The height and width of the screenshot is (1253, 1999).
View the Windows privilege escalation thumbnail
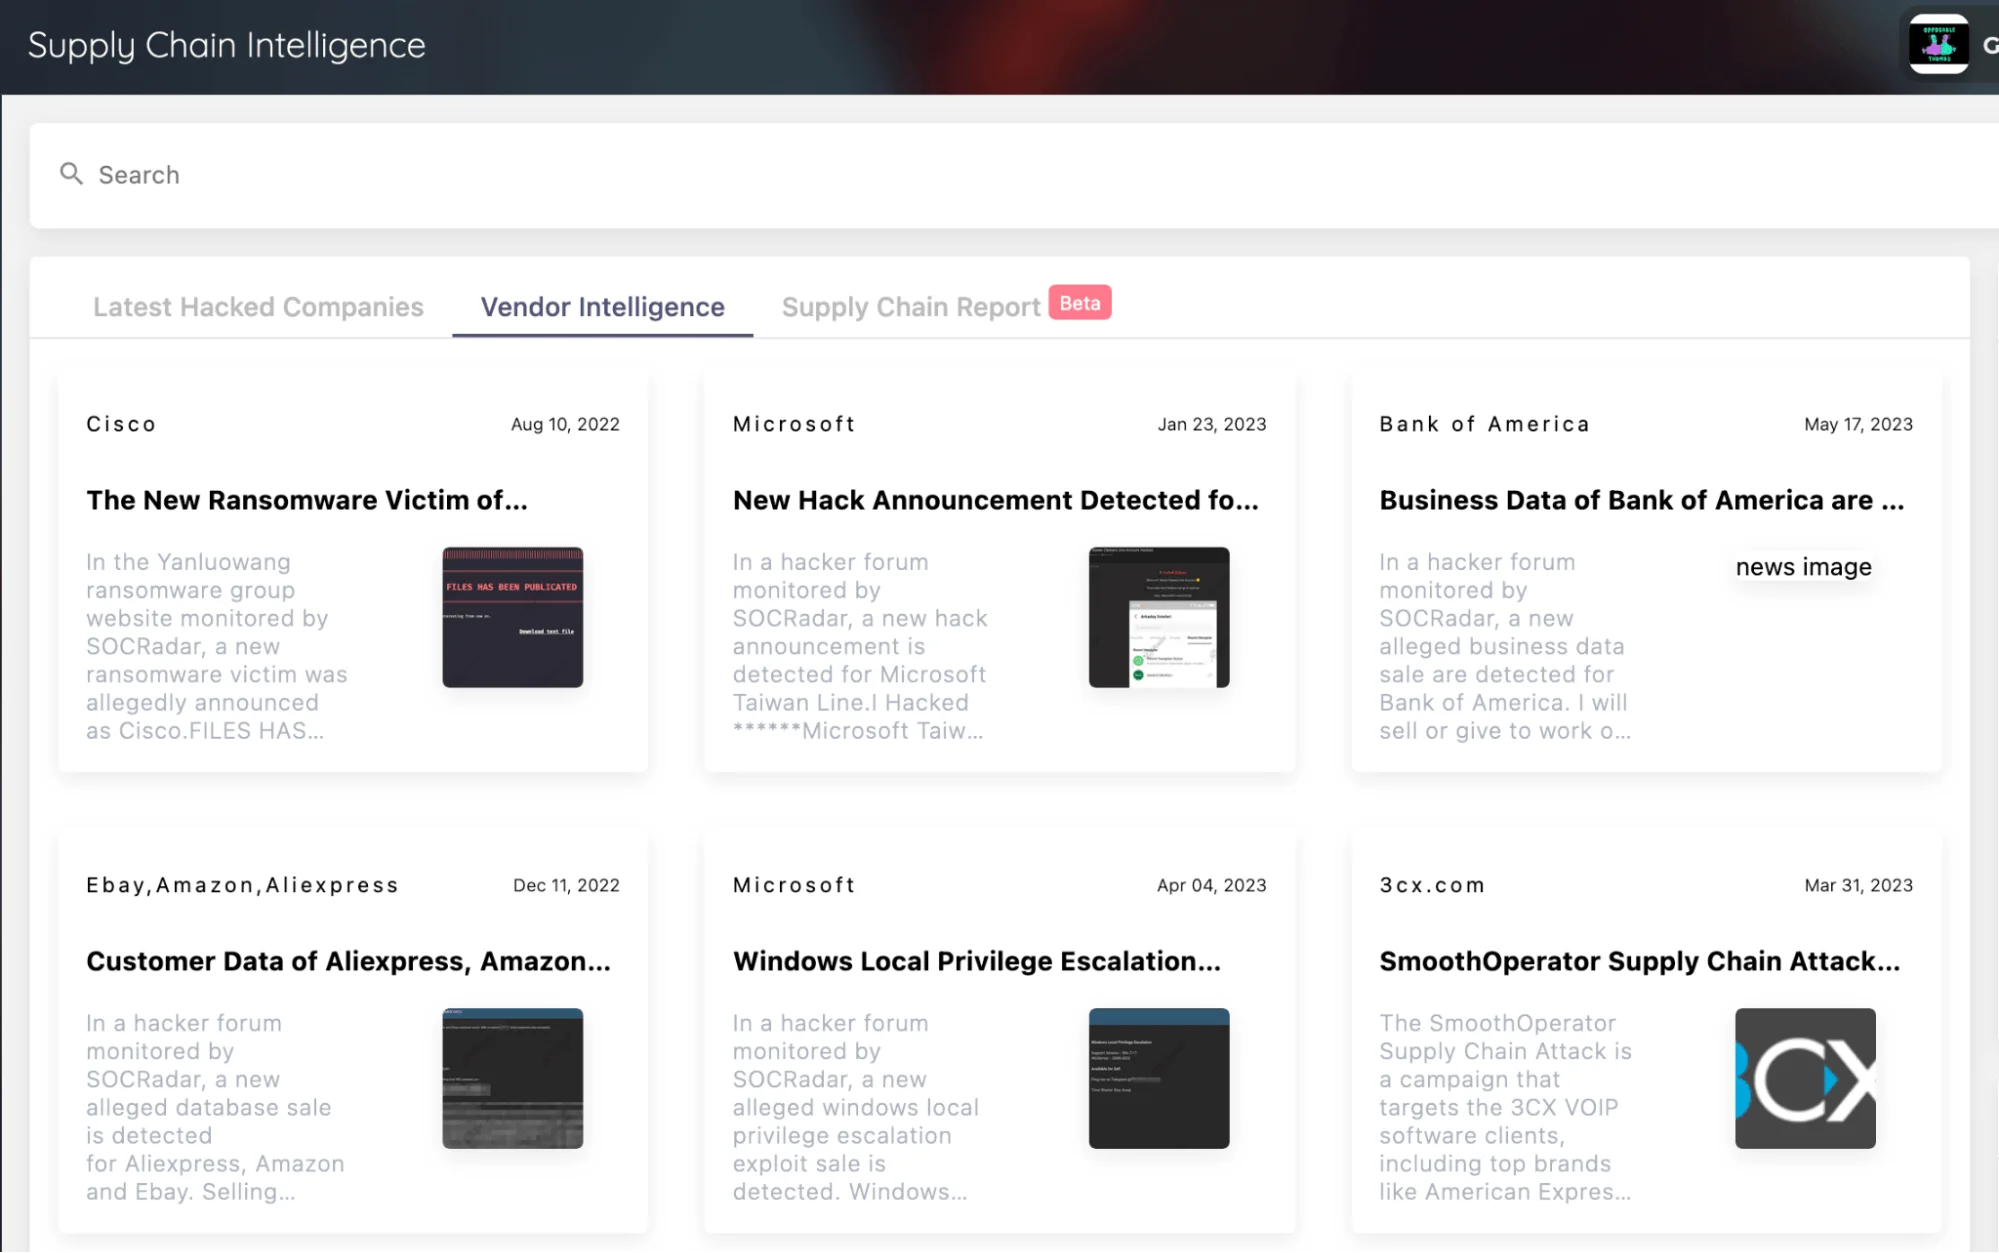pos(1159,1078)
